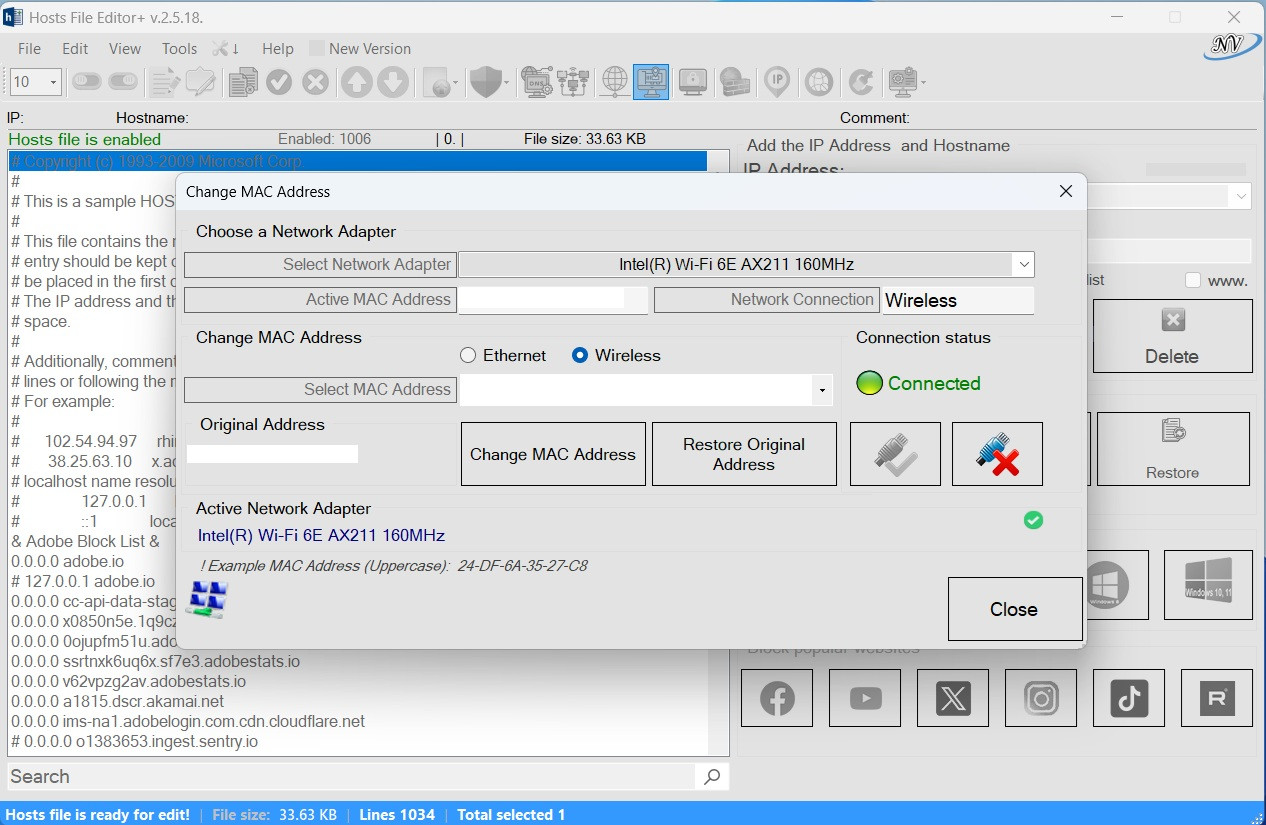Select the Wireless radio button

[579, 355]
